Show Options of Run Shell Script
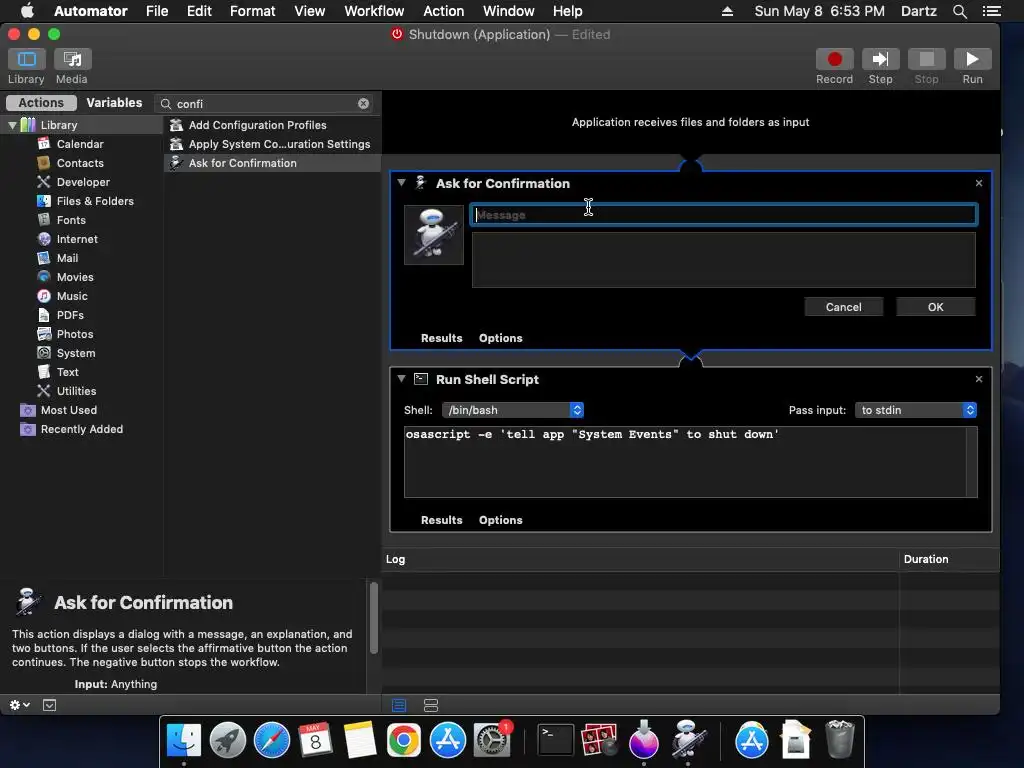Image resolution: width=1024 pixels, height=768 pixels. point(500,520)
